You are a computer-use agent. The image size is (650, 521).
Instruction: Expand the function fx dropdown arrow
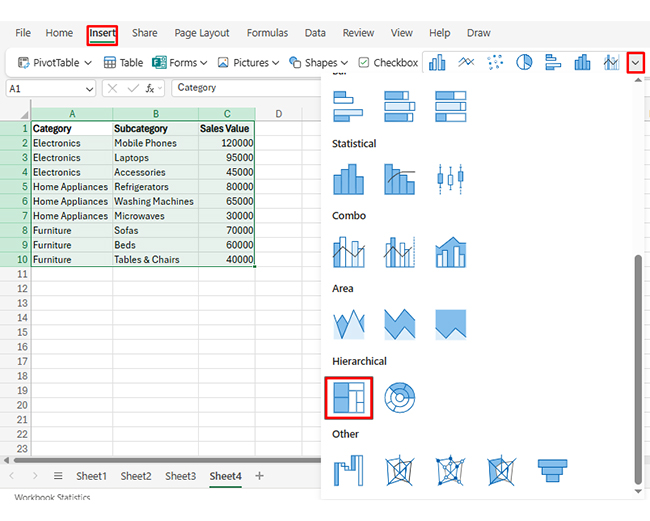(160, 88)
